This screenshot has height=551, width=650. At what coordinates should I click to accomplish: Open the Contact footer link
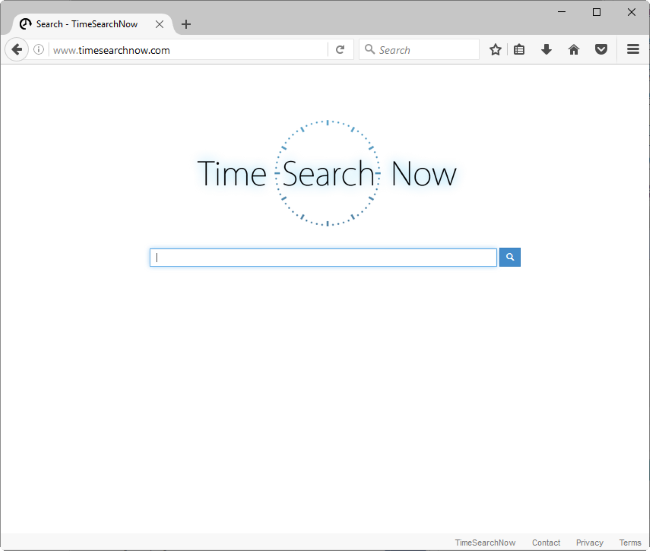click(546, 543)
